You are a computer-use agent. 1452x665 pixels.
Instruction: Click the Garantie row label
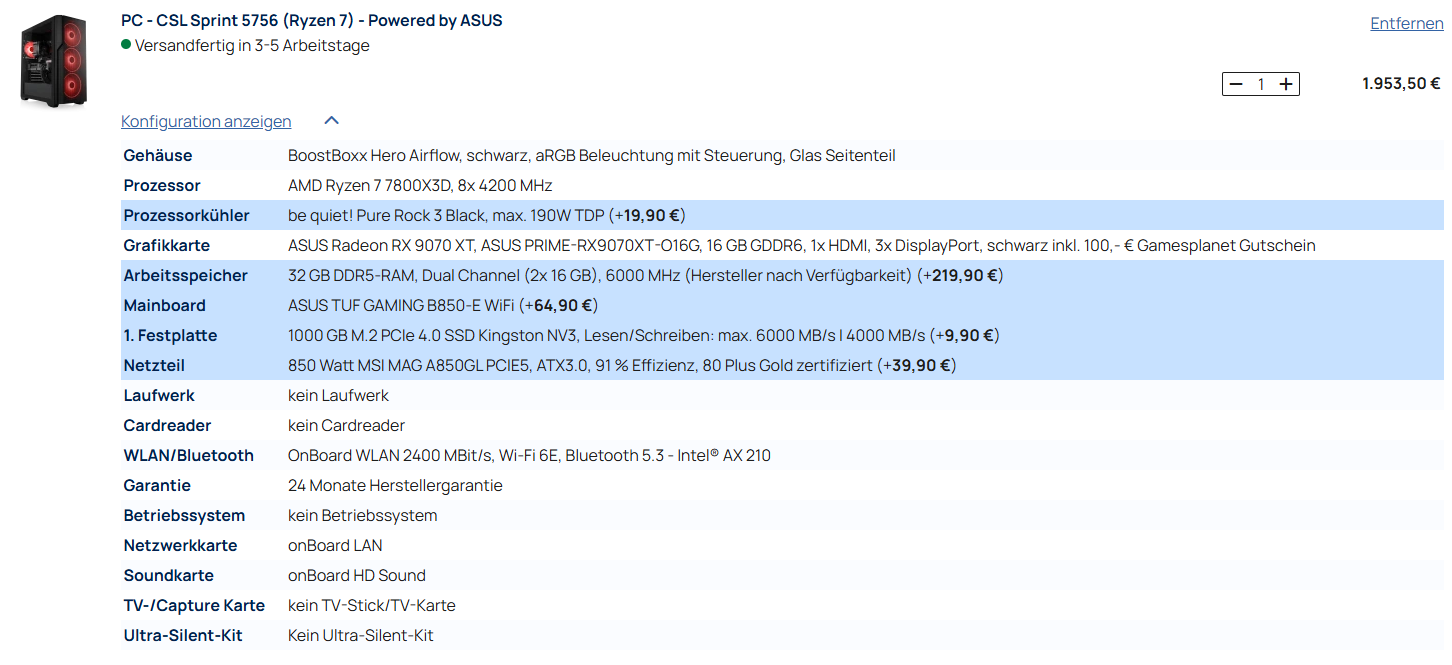tap(157, 485)
